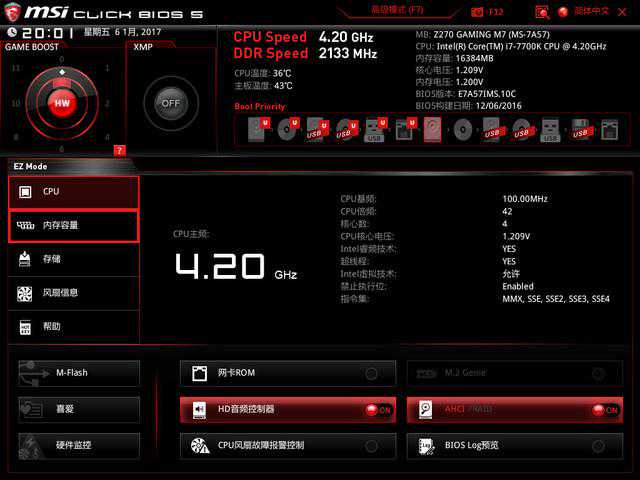Launch the M-Flash utility
The image size is (640, 480).
(x=78, y=373)
